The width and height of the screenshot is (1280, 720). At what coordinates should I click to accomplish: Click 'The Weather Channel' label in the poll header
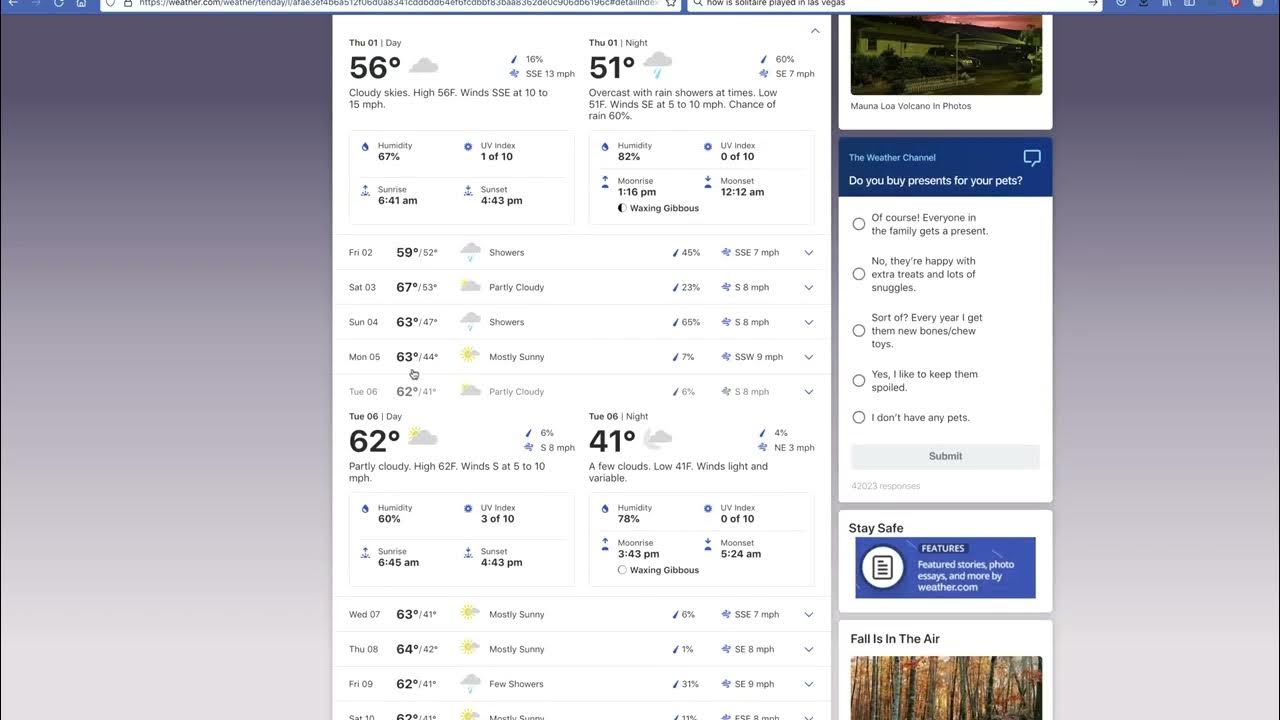892,158
